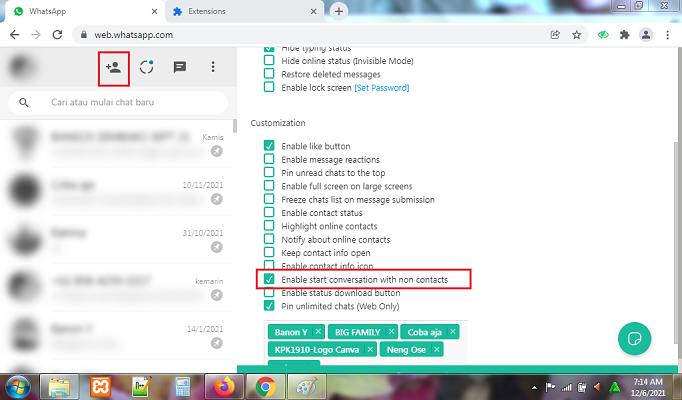
Task: Open XAMPP from taskbar
Action: (x=100, y=386)
